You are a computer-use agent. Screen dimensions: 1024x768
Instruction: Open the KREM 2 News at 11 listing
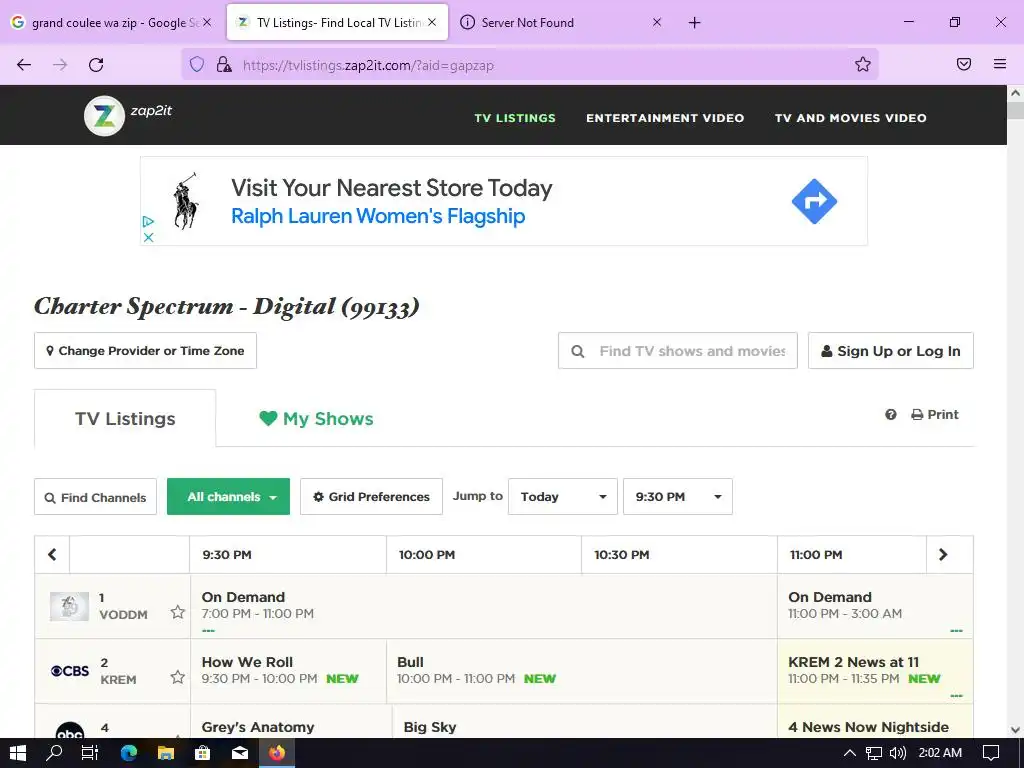875,671
